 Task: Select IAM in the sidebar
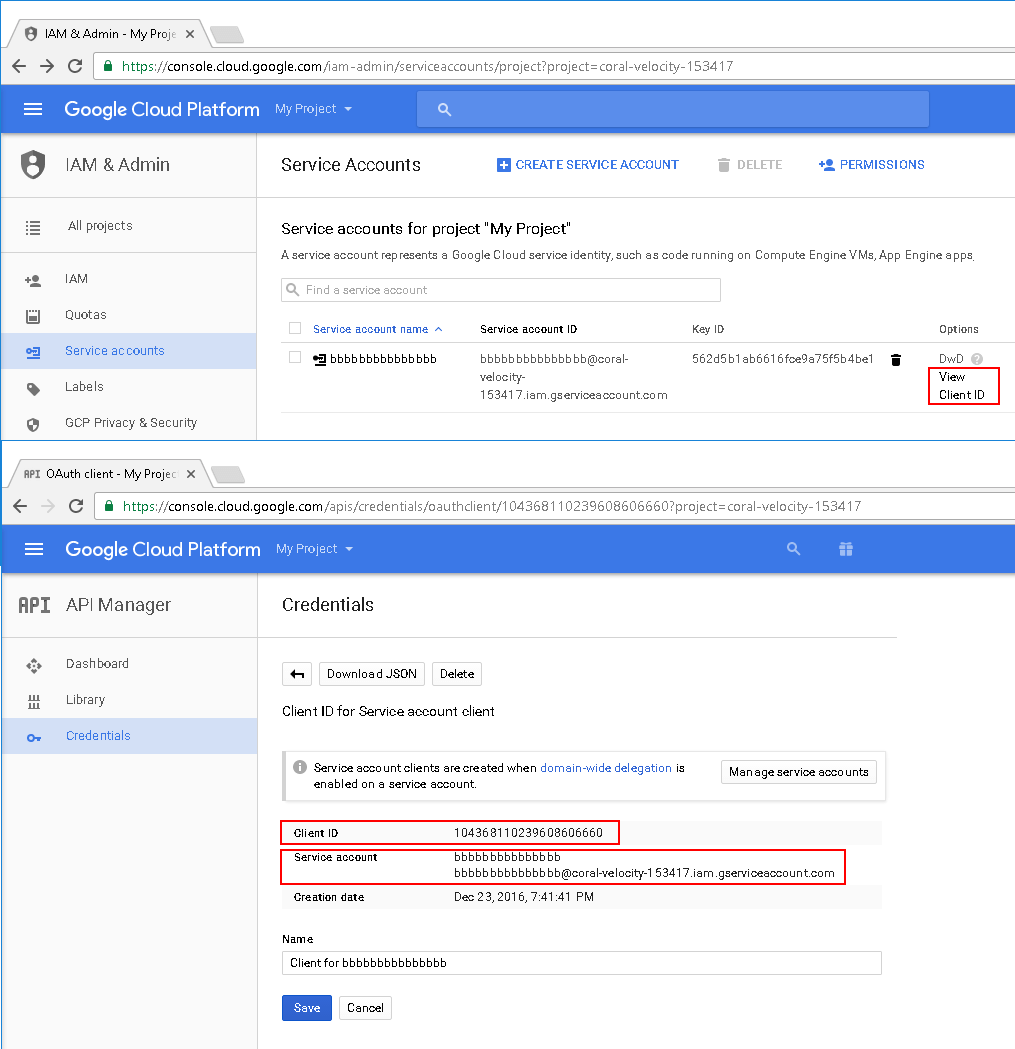point(76,279)
